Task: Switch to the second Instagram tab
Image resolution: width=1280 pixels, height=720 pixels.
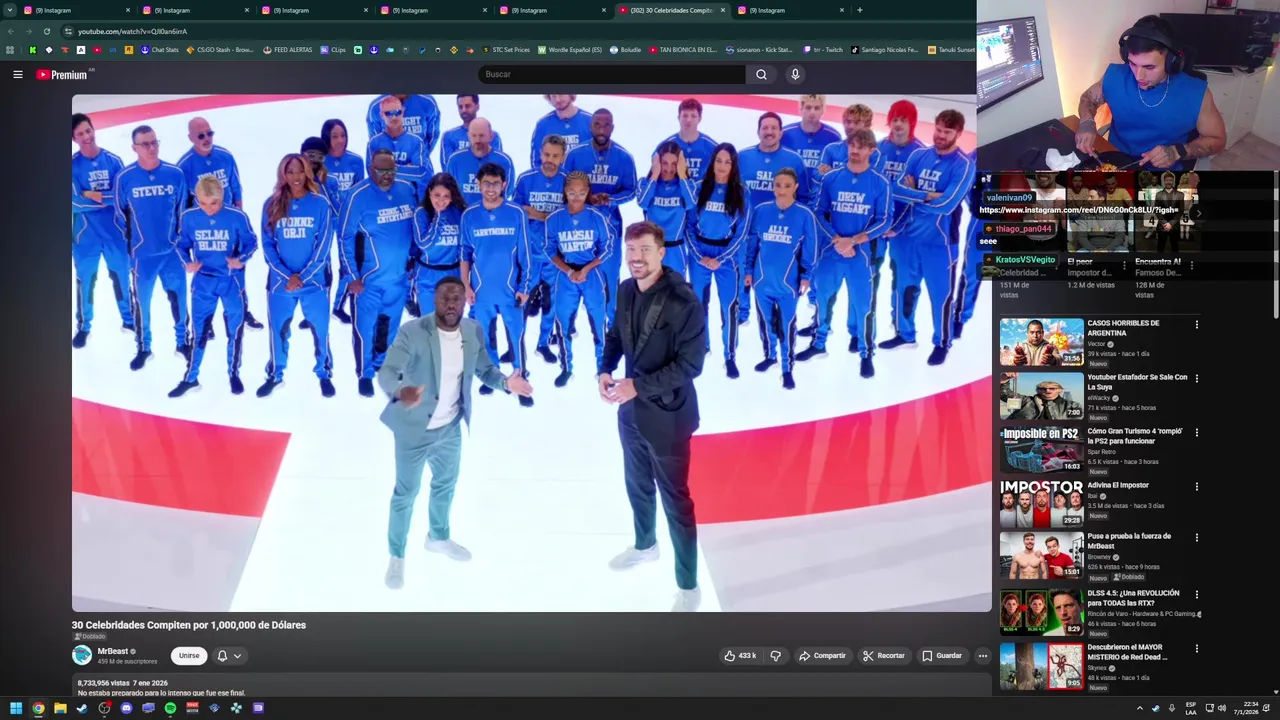Action: [195, 10]
